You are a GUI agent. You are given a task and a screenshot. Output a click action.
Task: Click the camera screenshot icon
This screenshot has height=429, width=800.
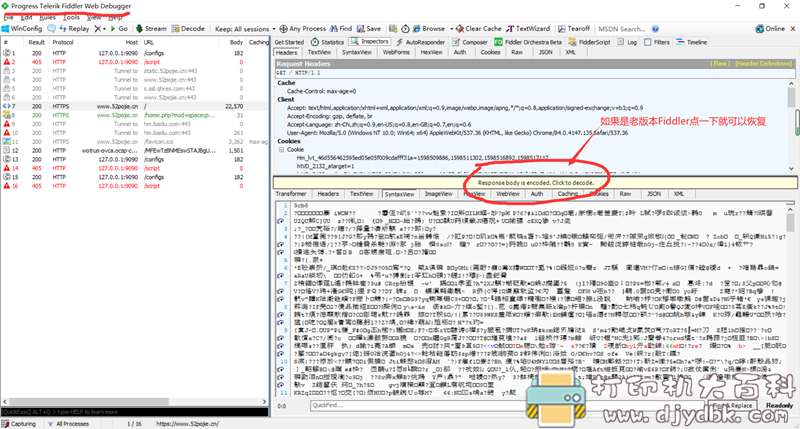pos(393,29)
